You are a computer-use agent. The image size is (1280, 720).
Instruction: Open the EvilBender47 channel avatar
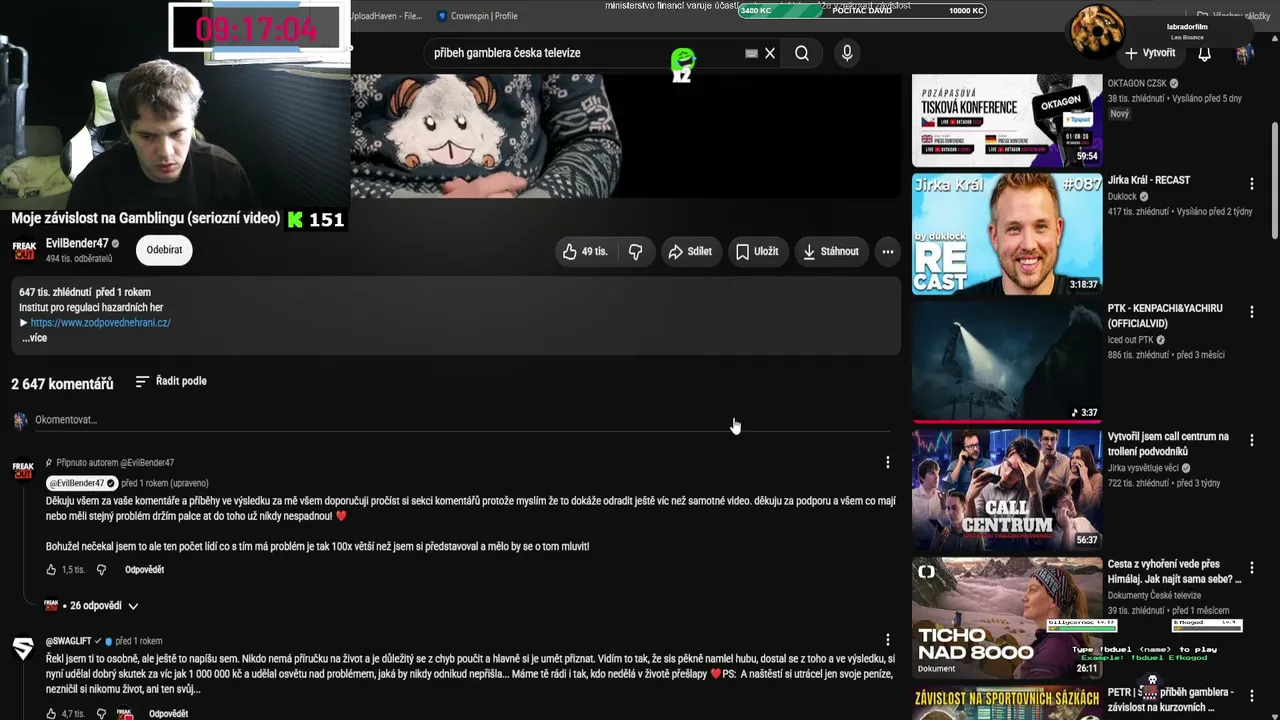(x=24, y=250)
